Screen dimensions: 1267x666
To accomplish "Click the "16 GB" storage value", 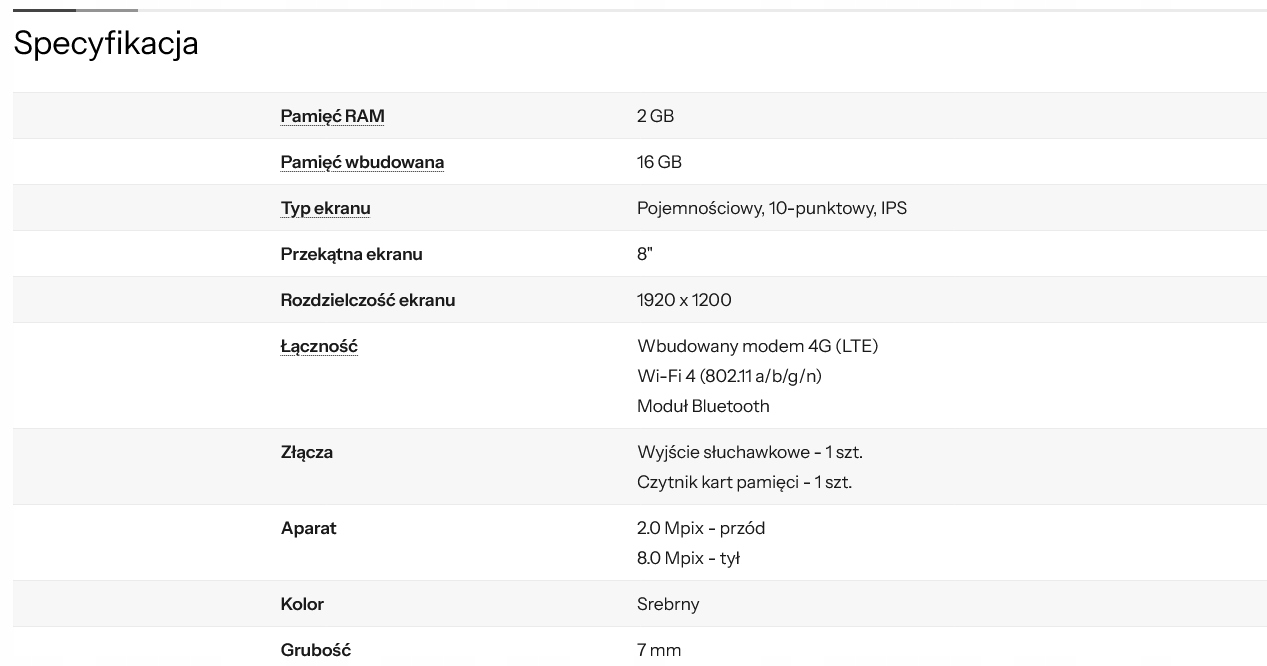I will (x=659, y=162).
